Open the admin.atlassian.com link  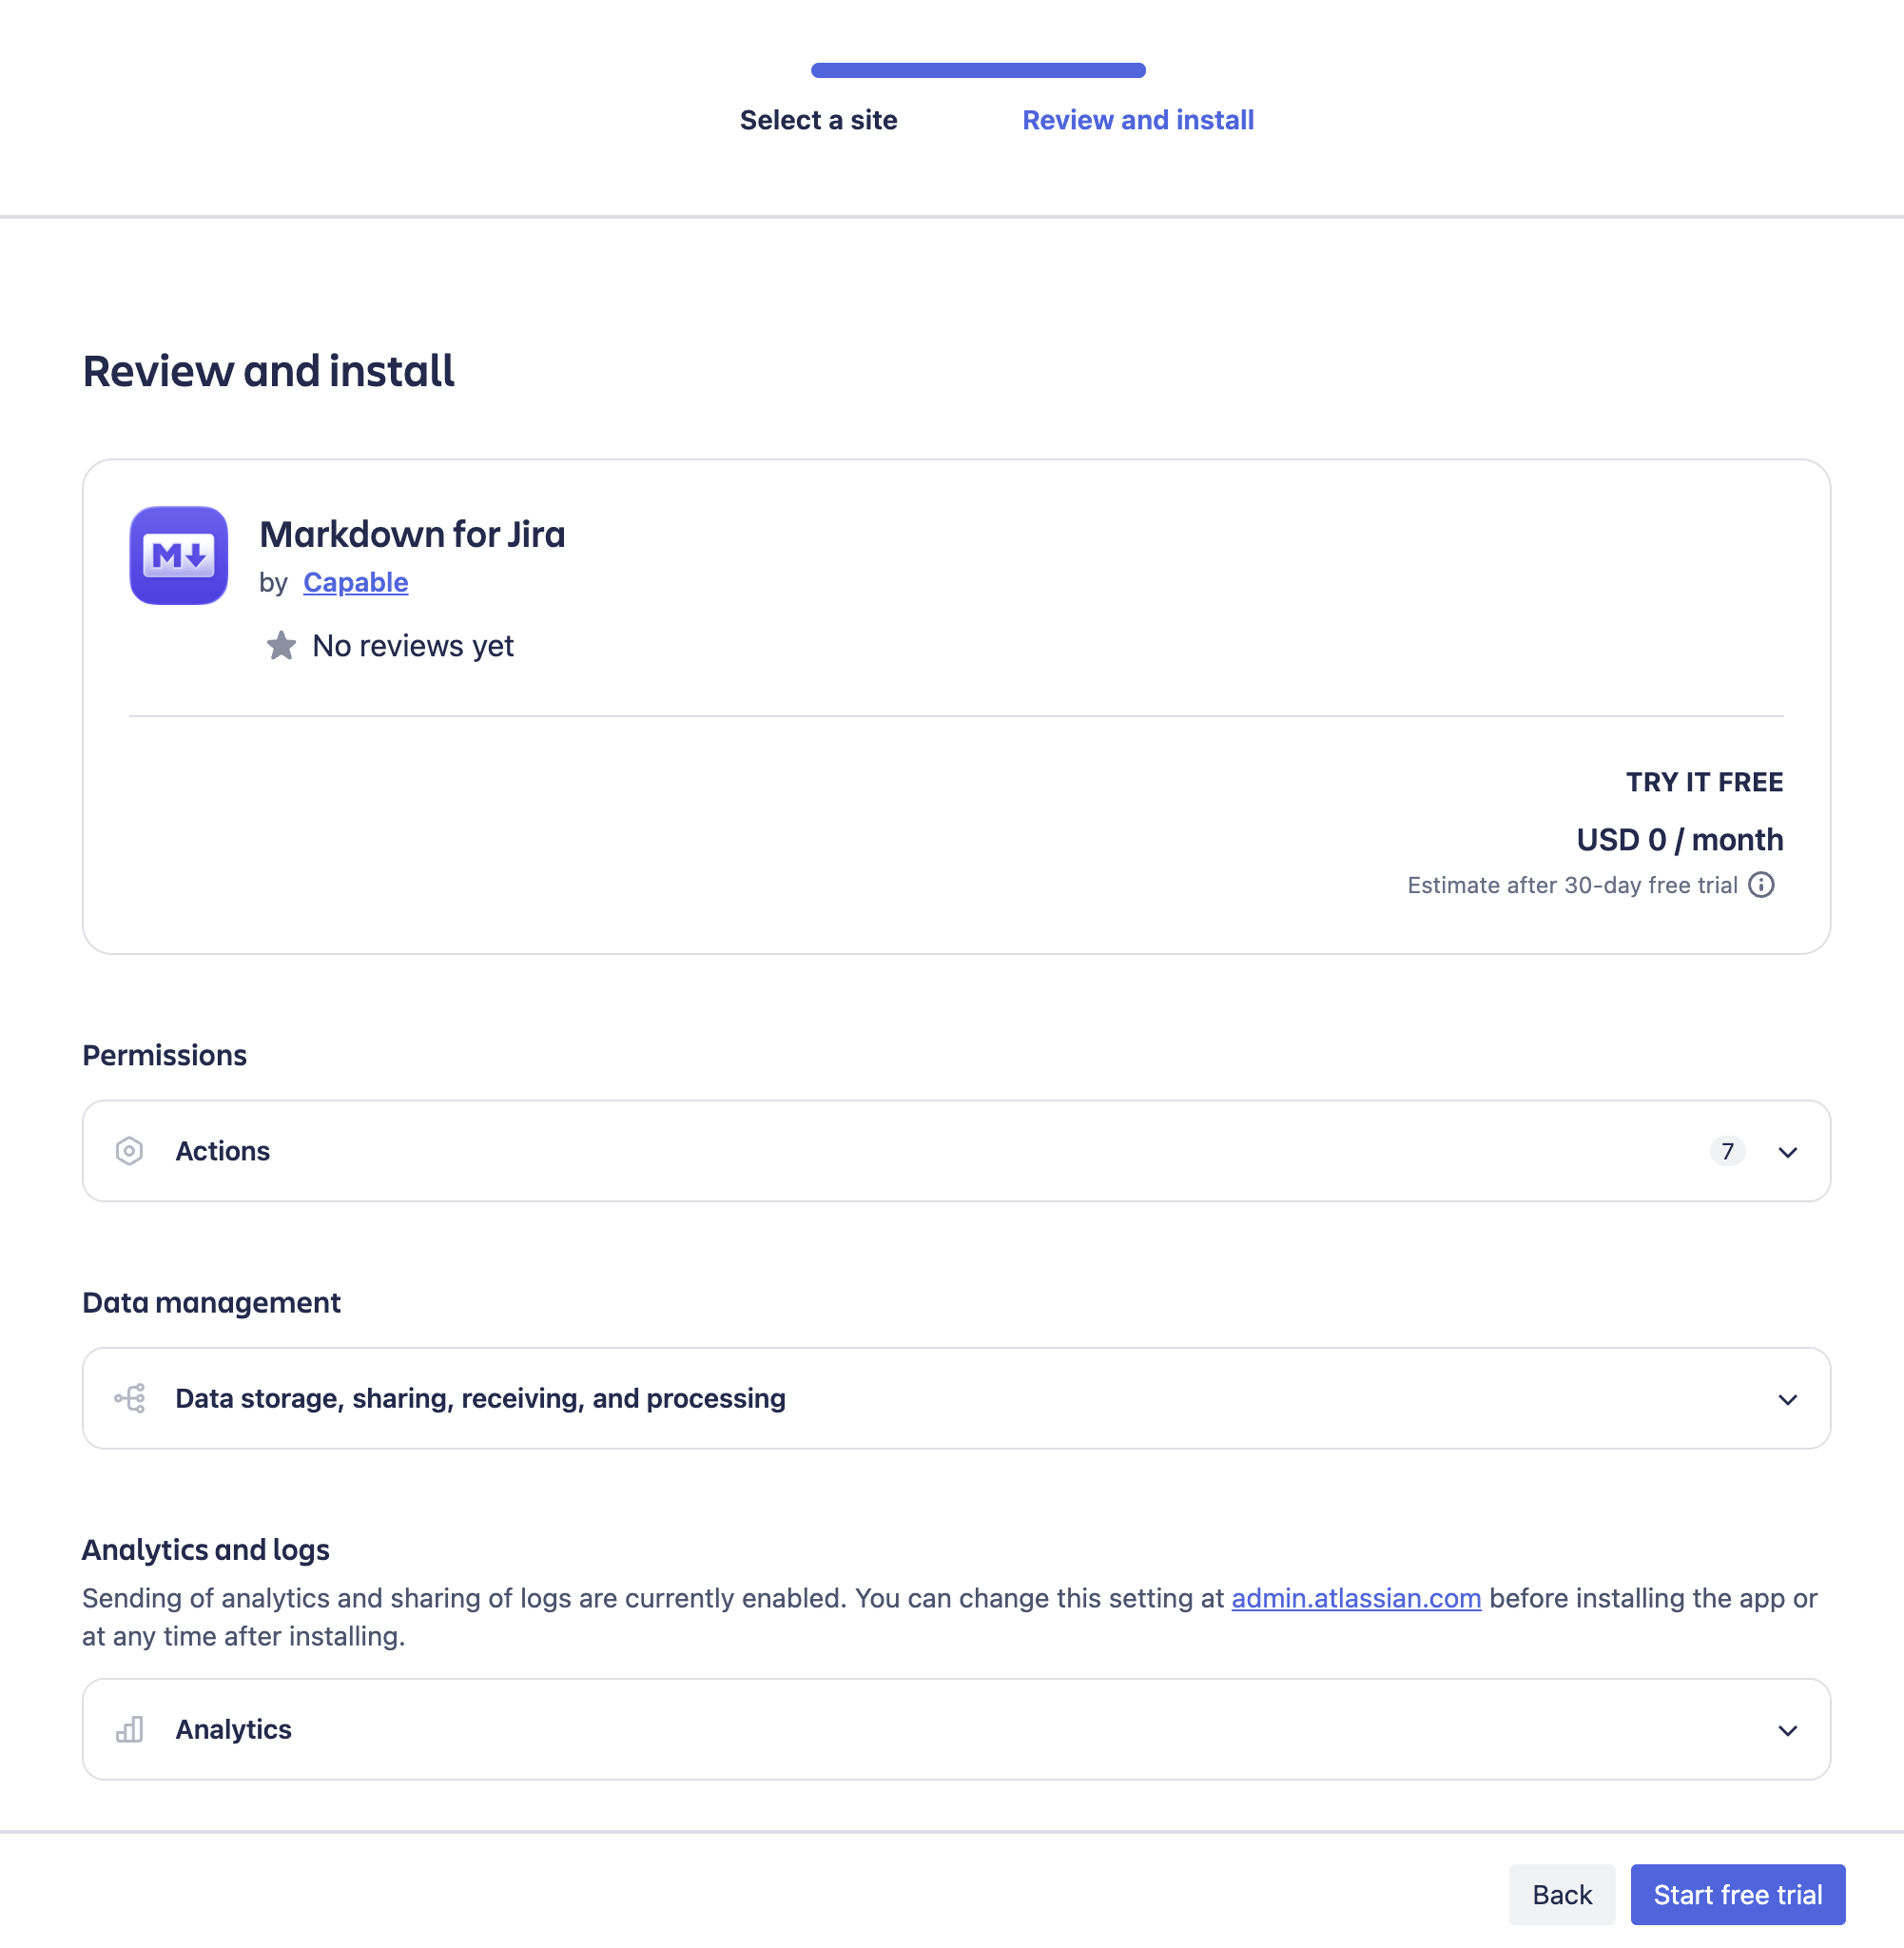pyautogui.click(x=1355, y=1598)
